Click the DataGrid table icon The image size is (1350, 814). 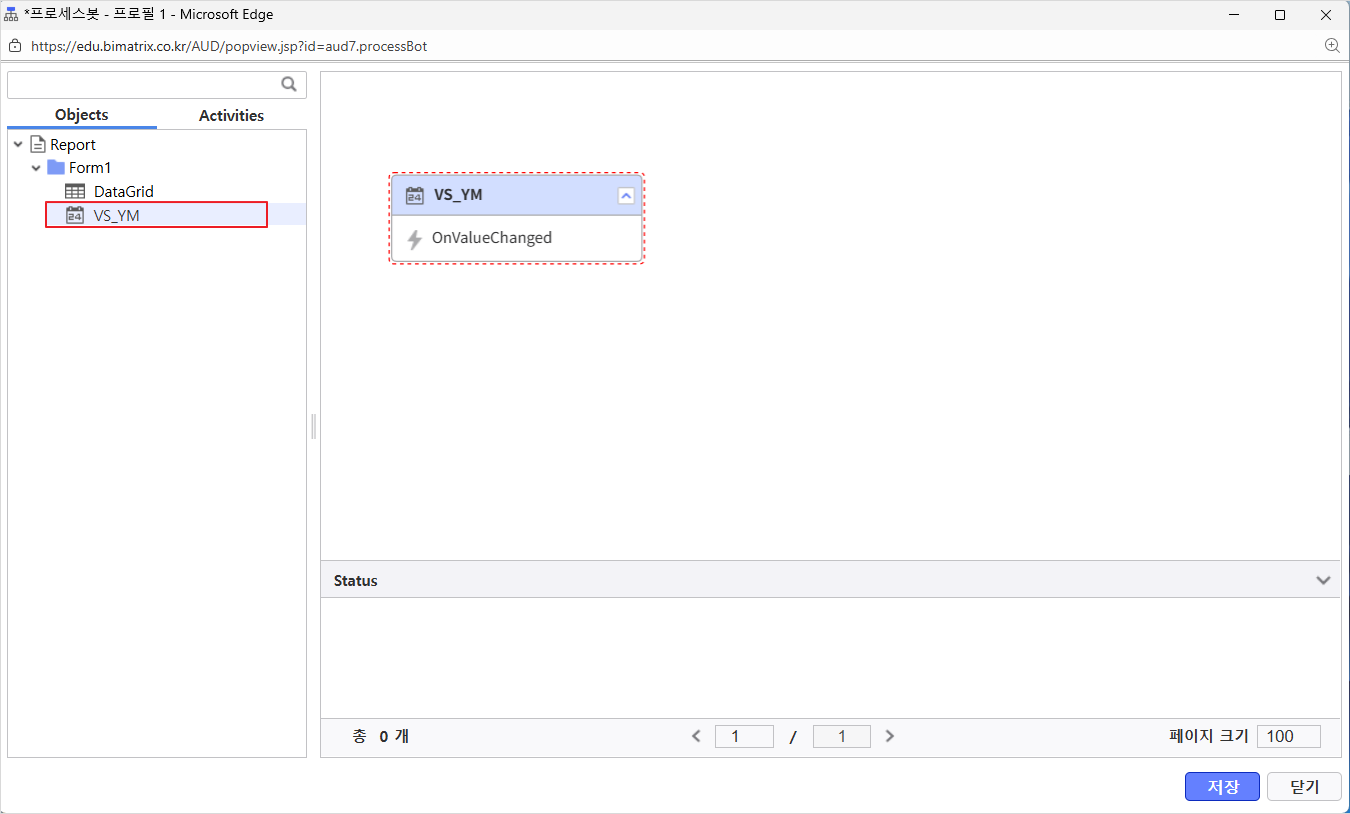(x=75, y=191)
